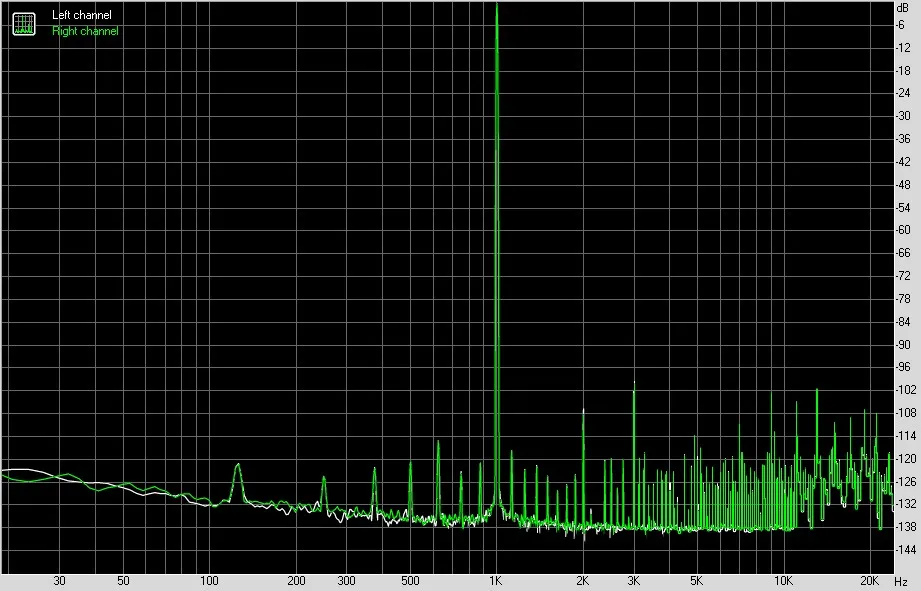Click the '-120' dB axis value
The height and width of the screenshot is (591, 921).
point(905,459)
